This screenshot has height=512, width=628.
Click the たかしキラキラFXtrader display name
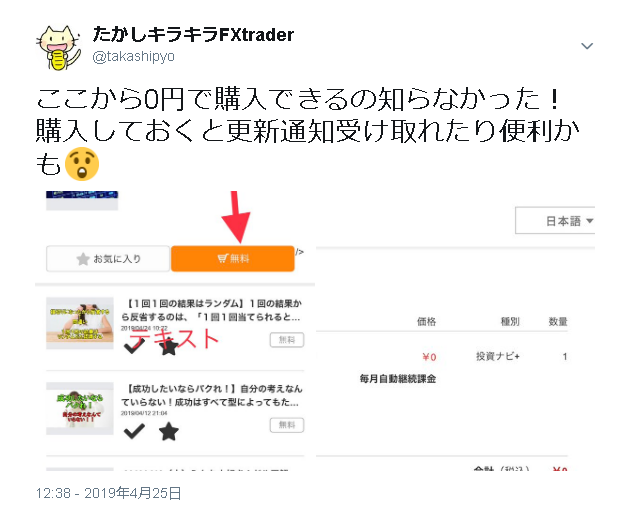point(193,34)
